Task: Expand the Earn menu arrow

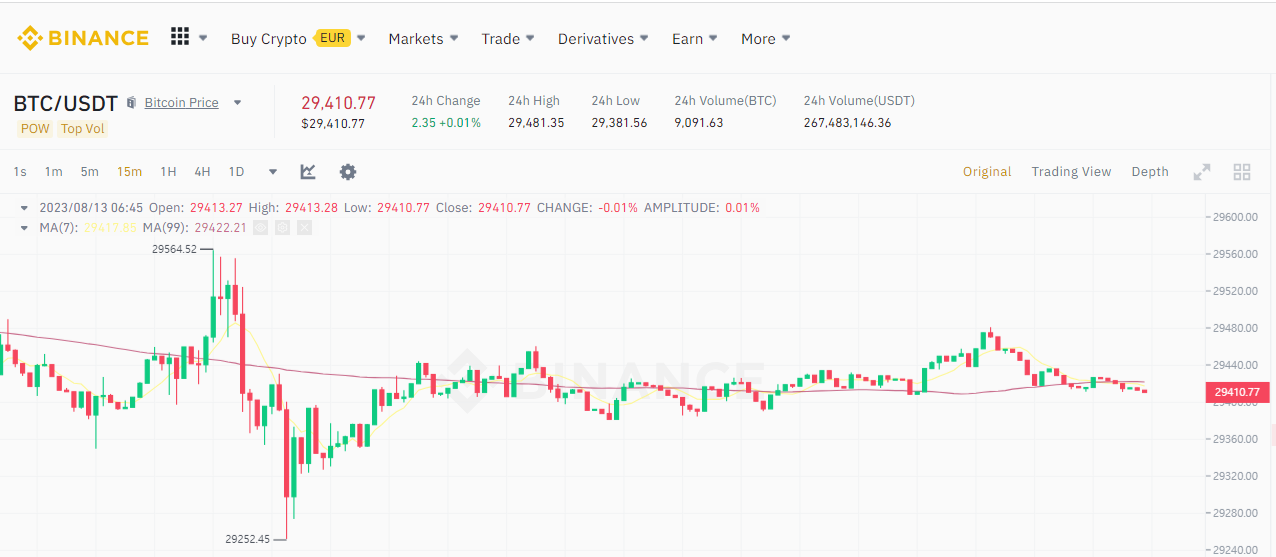Action: pyautogui.click(x=713, y=38)
